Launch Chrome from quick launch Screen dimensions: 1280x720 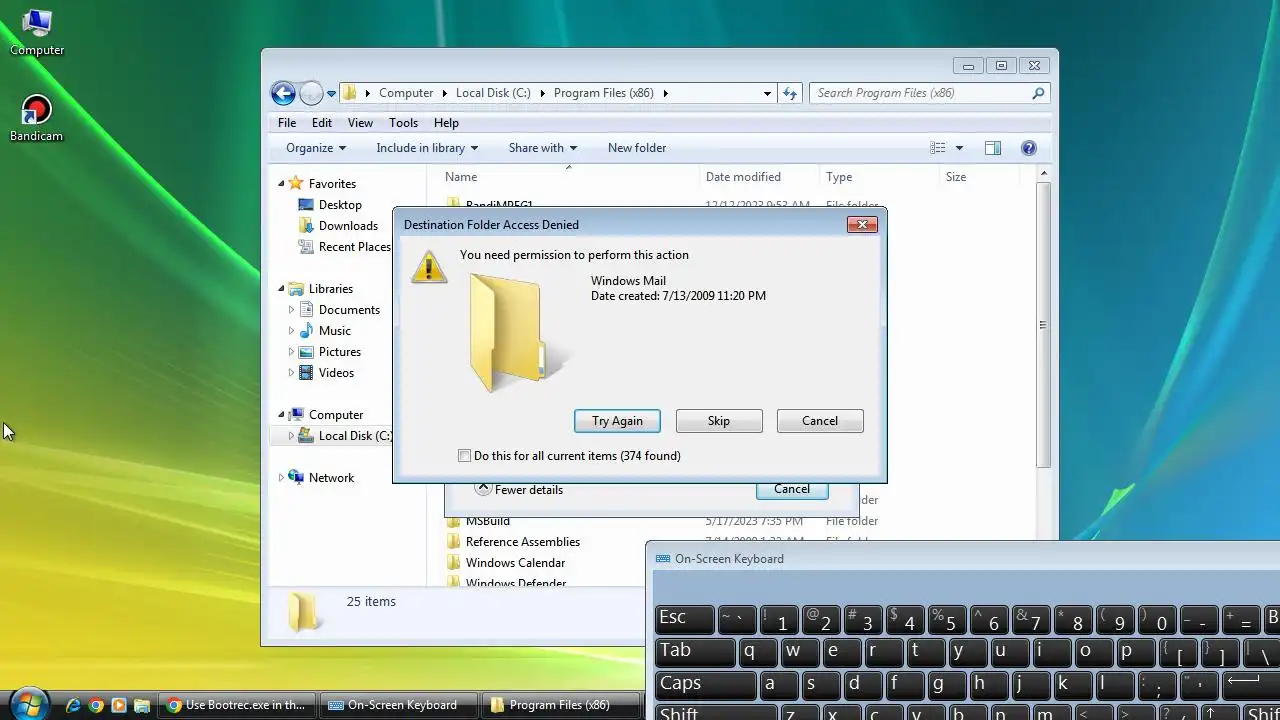(96, 705)
